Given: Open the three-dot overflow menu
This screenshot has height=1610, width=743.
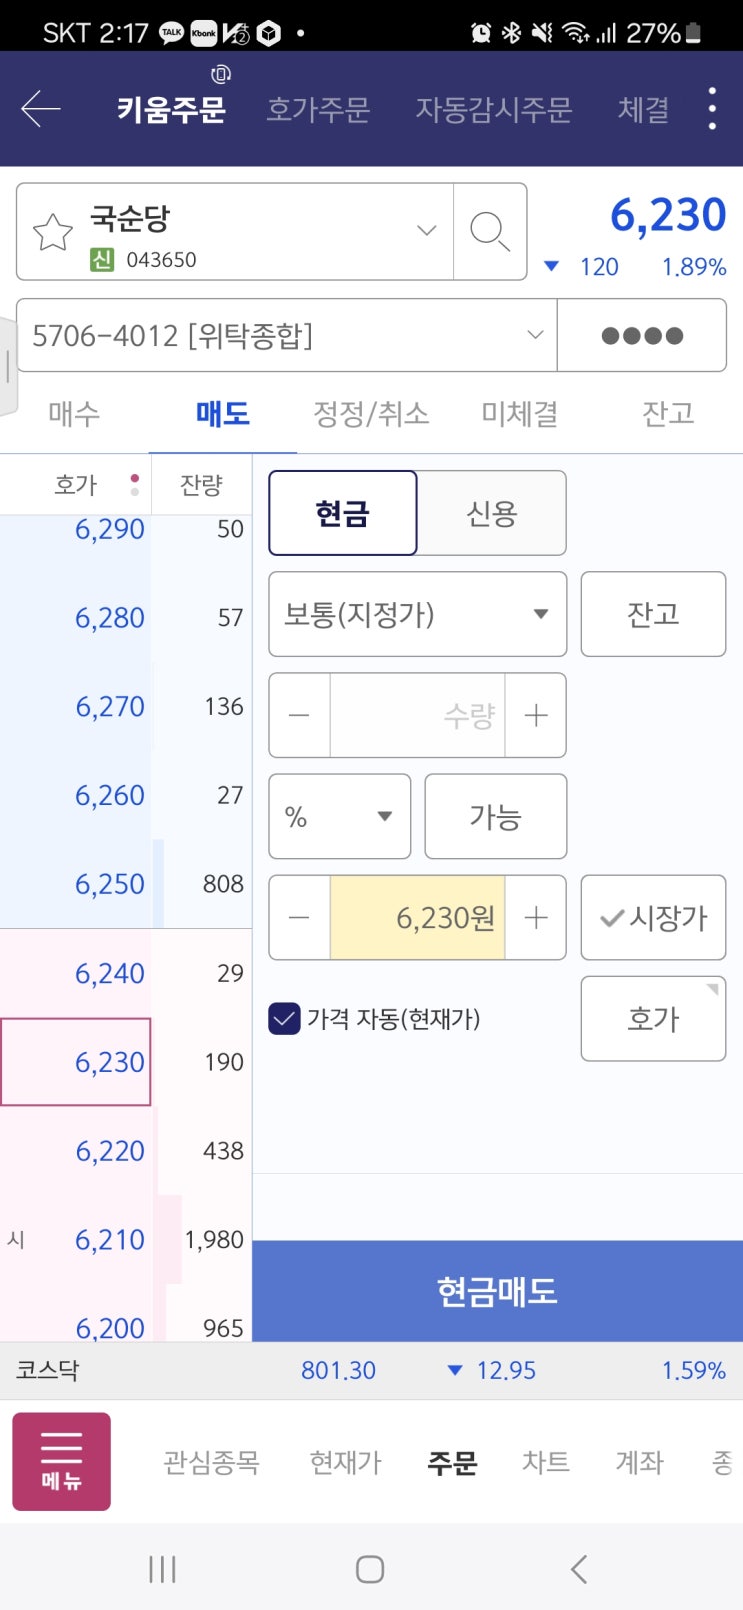Looking at the screenshot, I should point(712,108).
